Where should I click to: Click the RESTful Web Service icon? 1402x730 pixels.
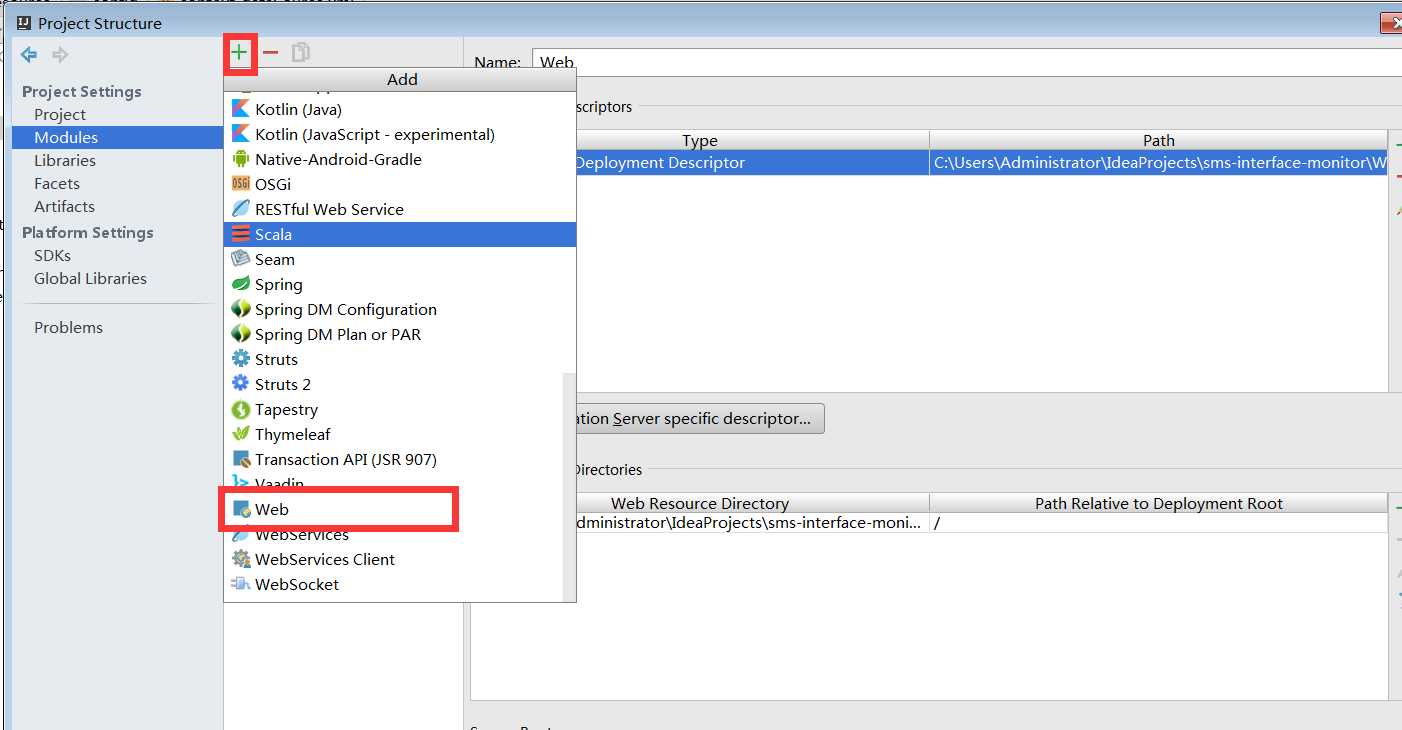(x=240, y=209)
